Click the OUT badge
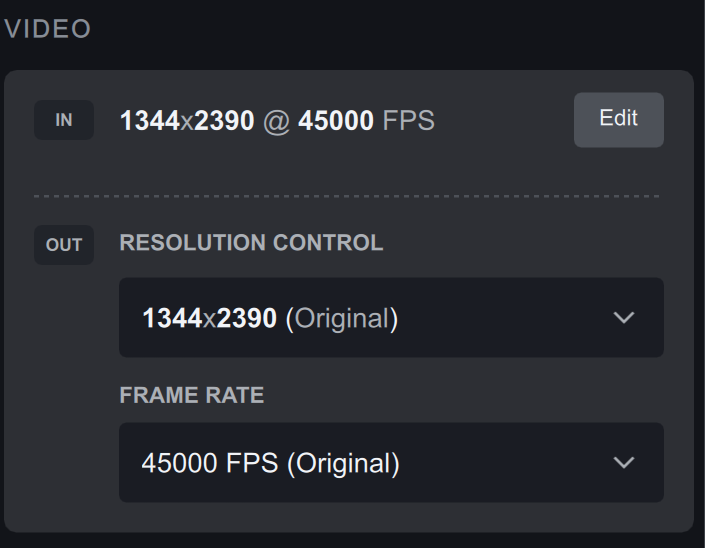Image resolution: width=705 pixels, height=548 pixels. [64, 245]
